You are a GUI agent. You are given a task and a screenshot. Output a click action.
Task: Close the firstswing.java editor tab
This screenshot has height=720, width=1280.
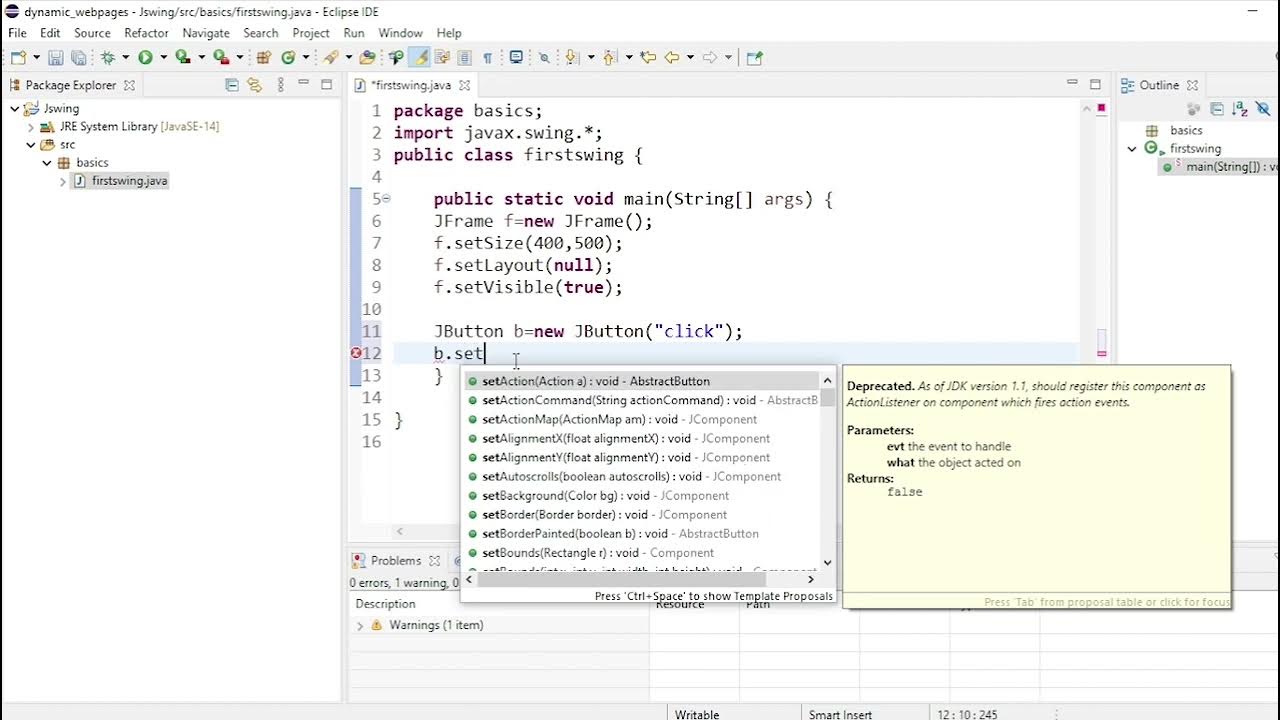click(x=465, y=85)
